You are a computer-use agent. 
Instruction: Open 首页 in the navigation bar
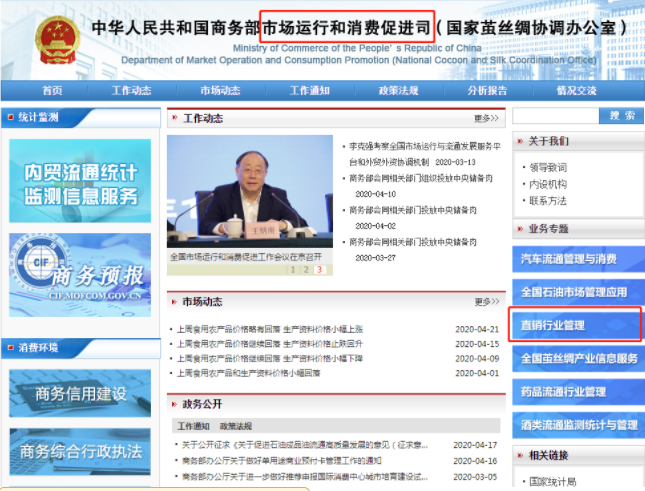pos(52,90)
